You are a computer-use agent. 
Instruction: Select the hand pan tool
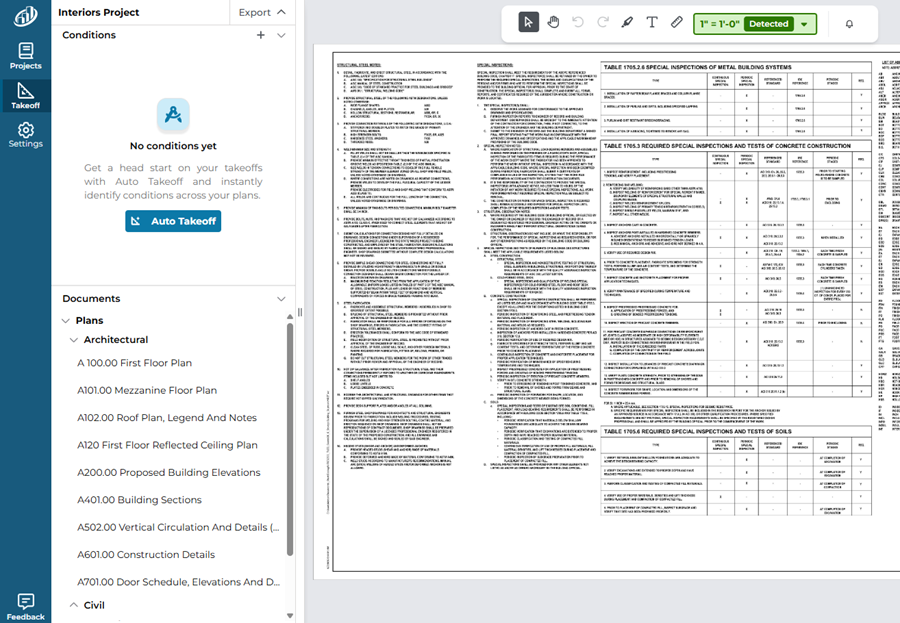[553, 22]
